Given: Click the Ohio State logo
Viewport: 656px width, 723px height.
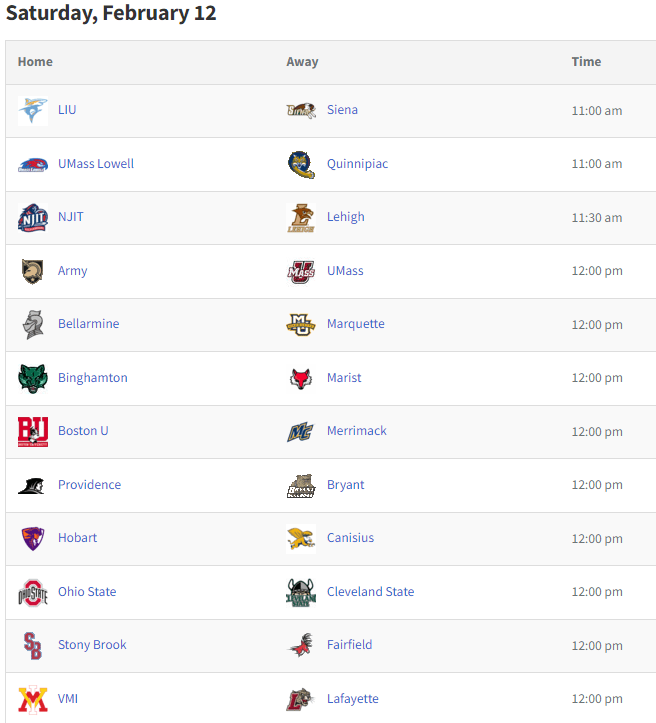Looking at the screenshot, I should coord(33,593).
